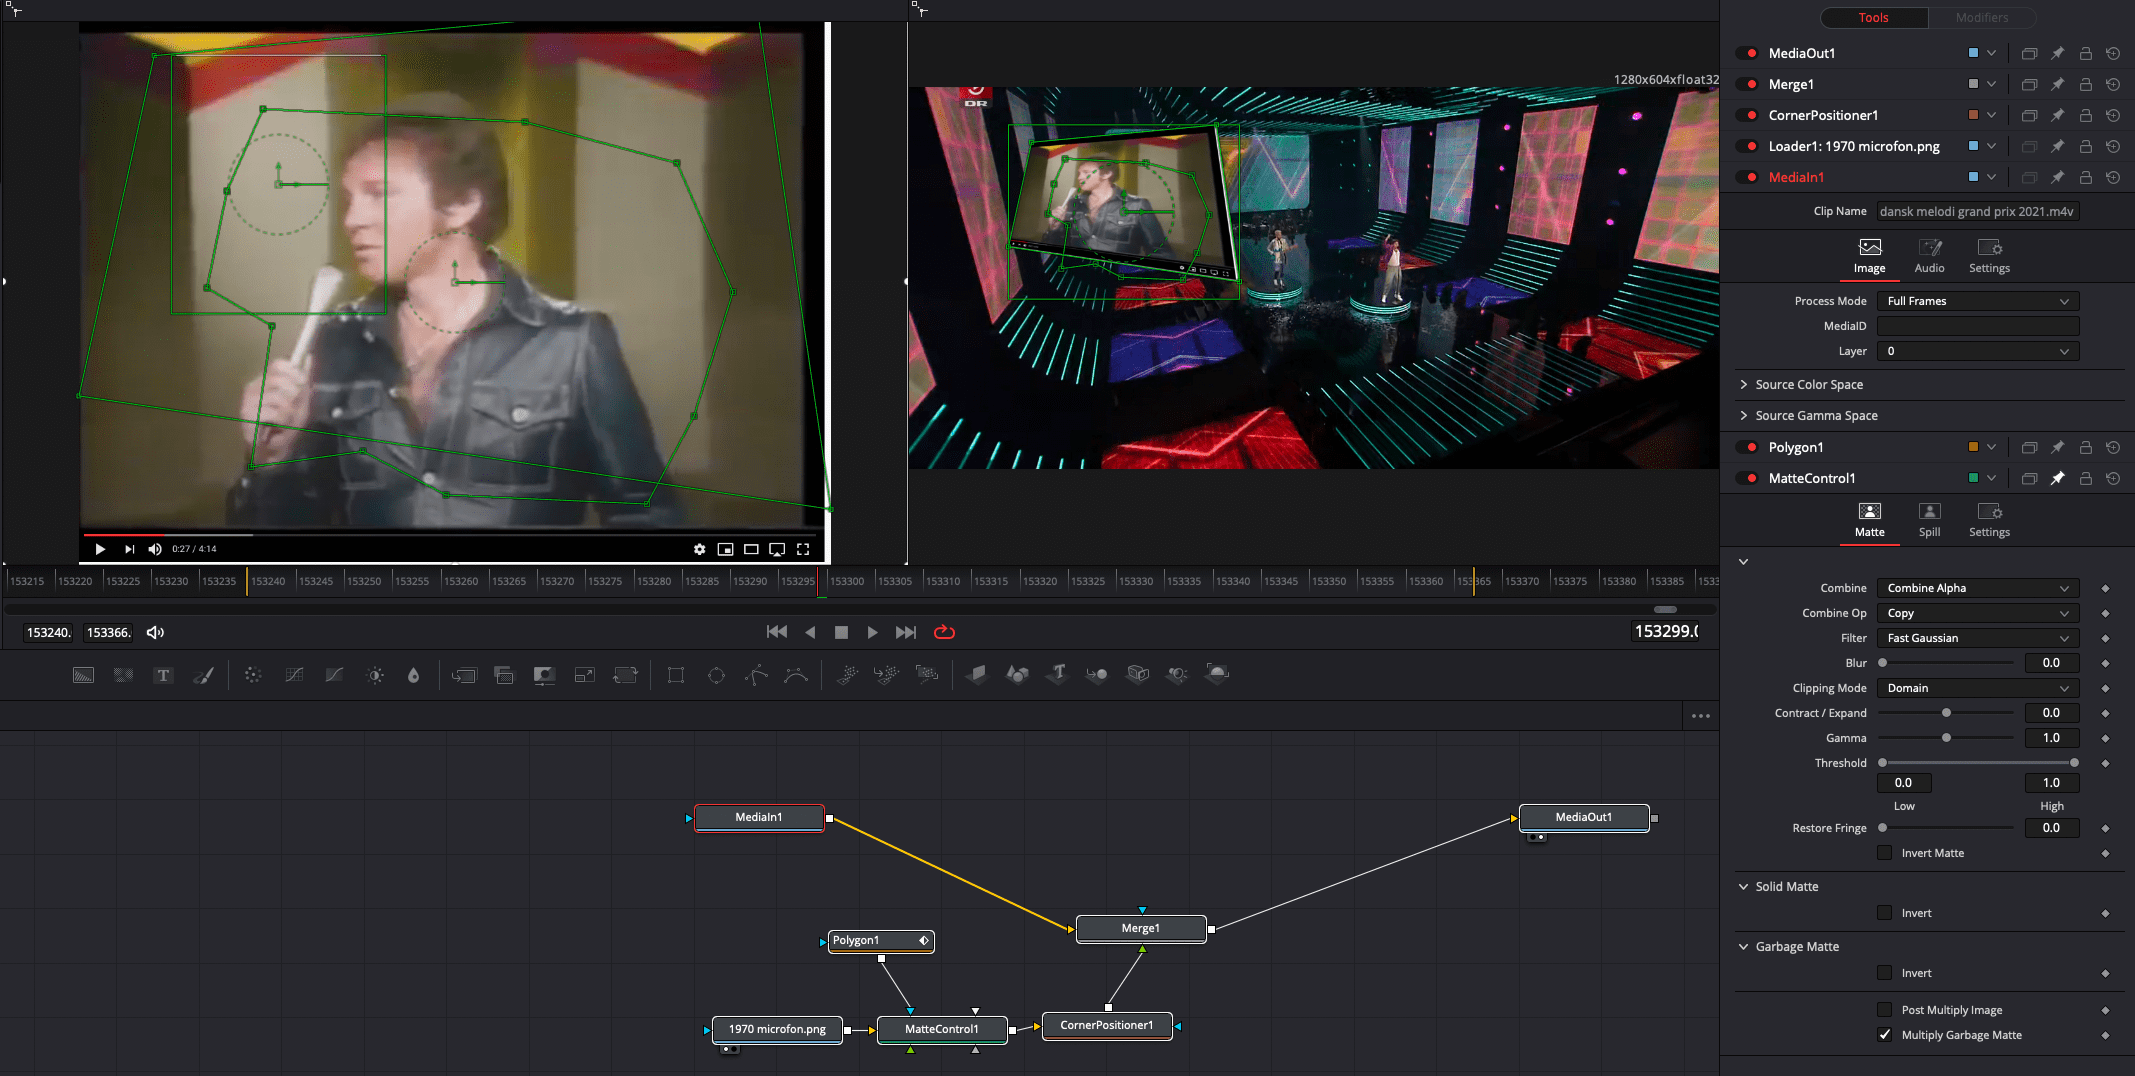2135x1076 pixels.
Task: Adjust the Gamma slider
Action: 1947,738
